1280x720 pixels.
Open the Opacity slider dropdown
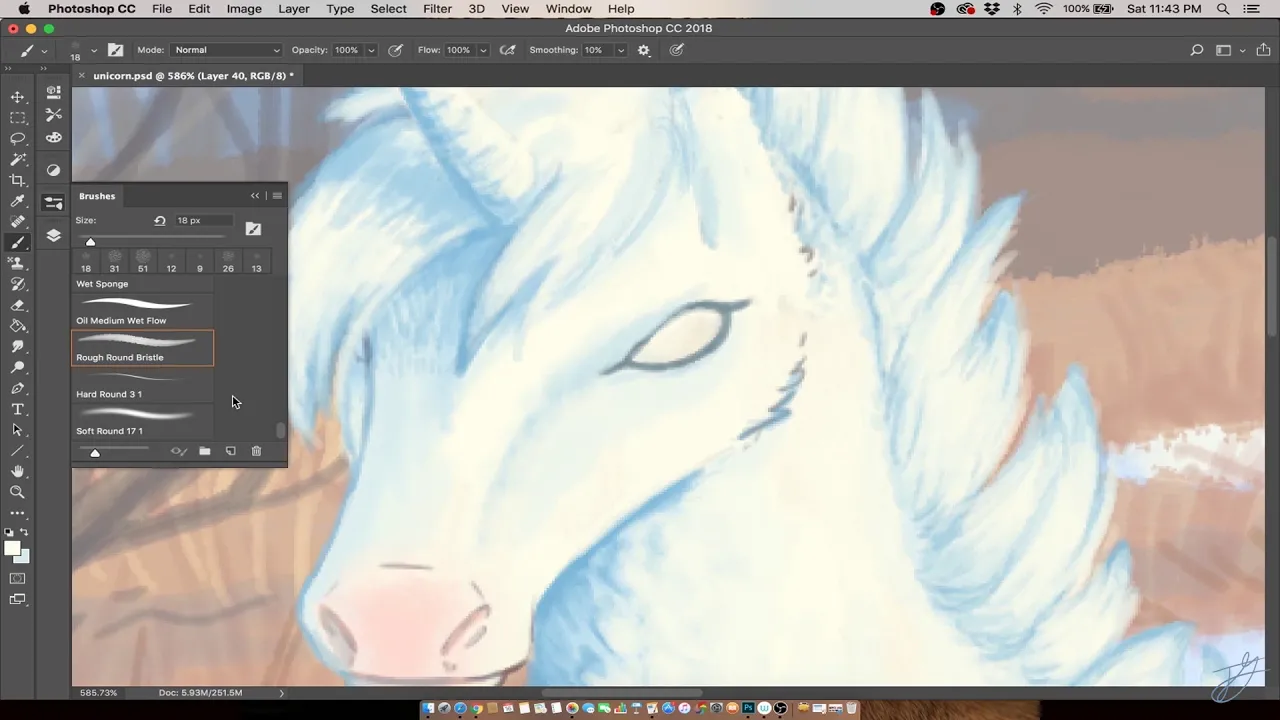click(371, 50)
